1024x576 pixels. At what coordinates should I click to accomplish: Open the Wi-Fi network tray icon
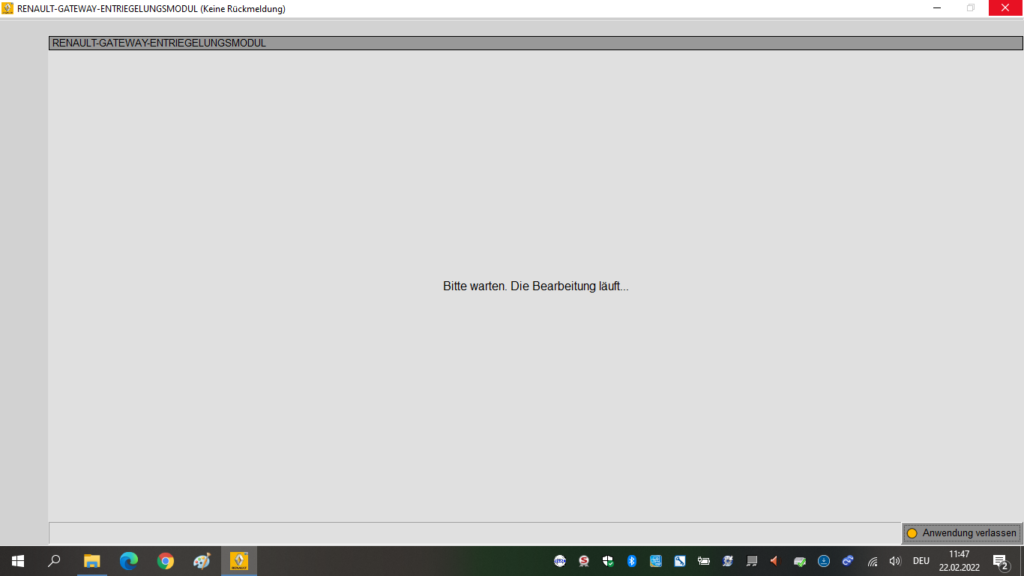coord(872,561)
